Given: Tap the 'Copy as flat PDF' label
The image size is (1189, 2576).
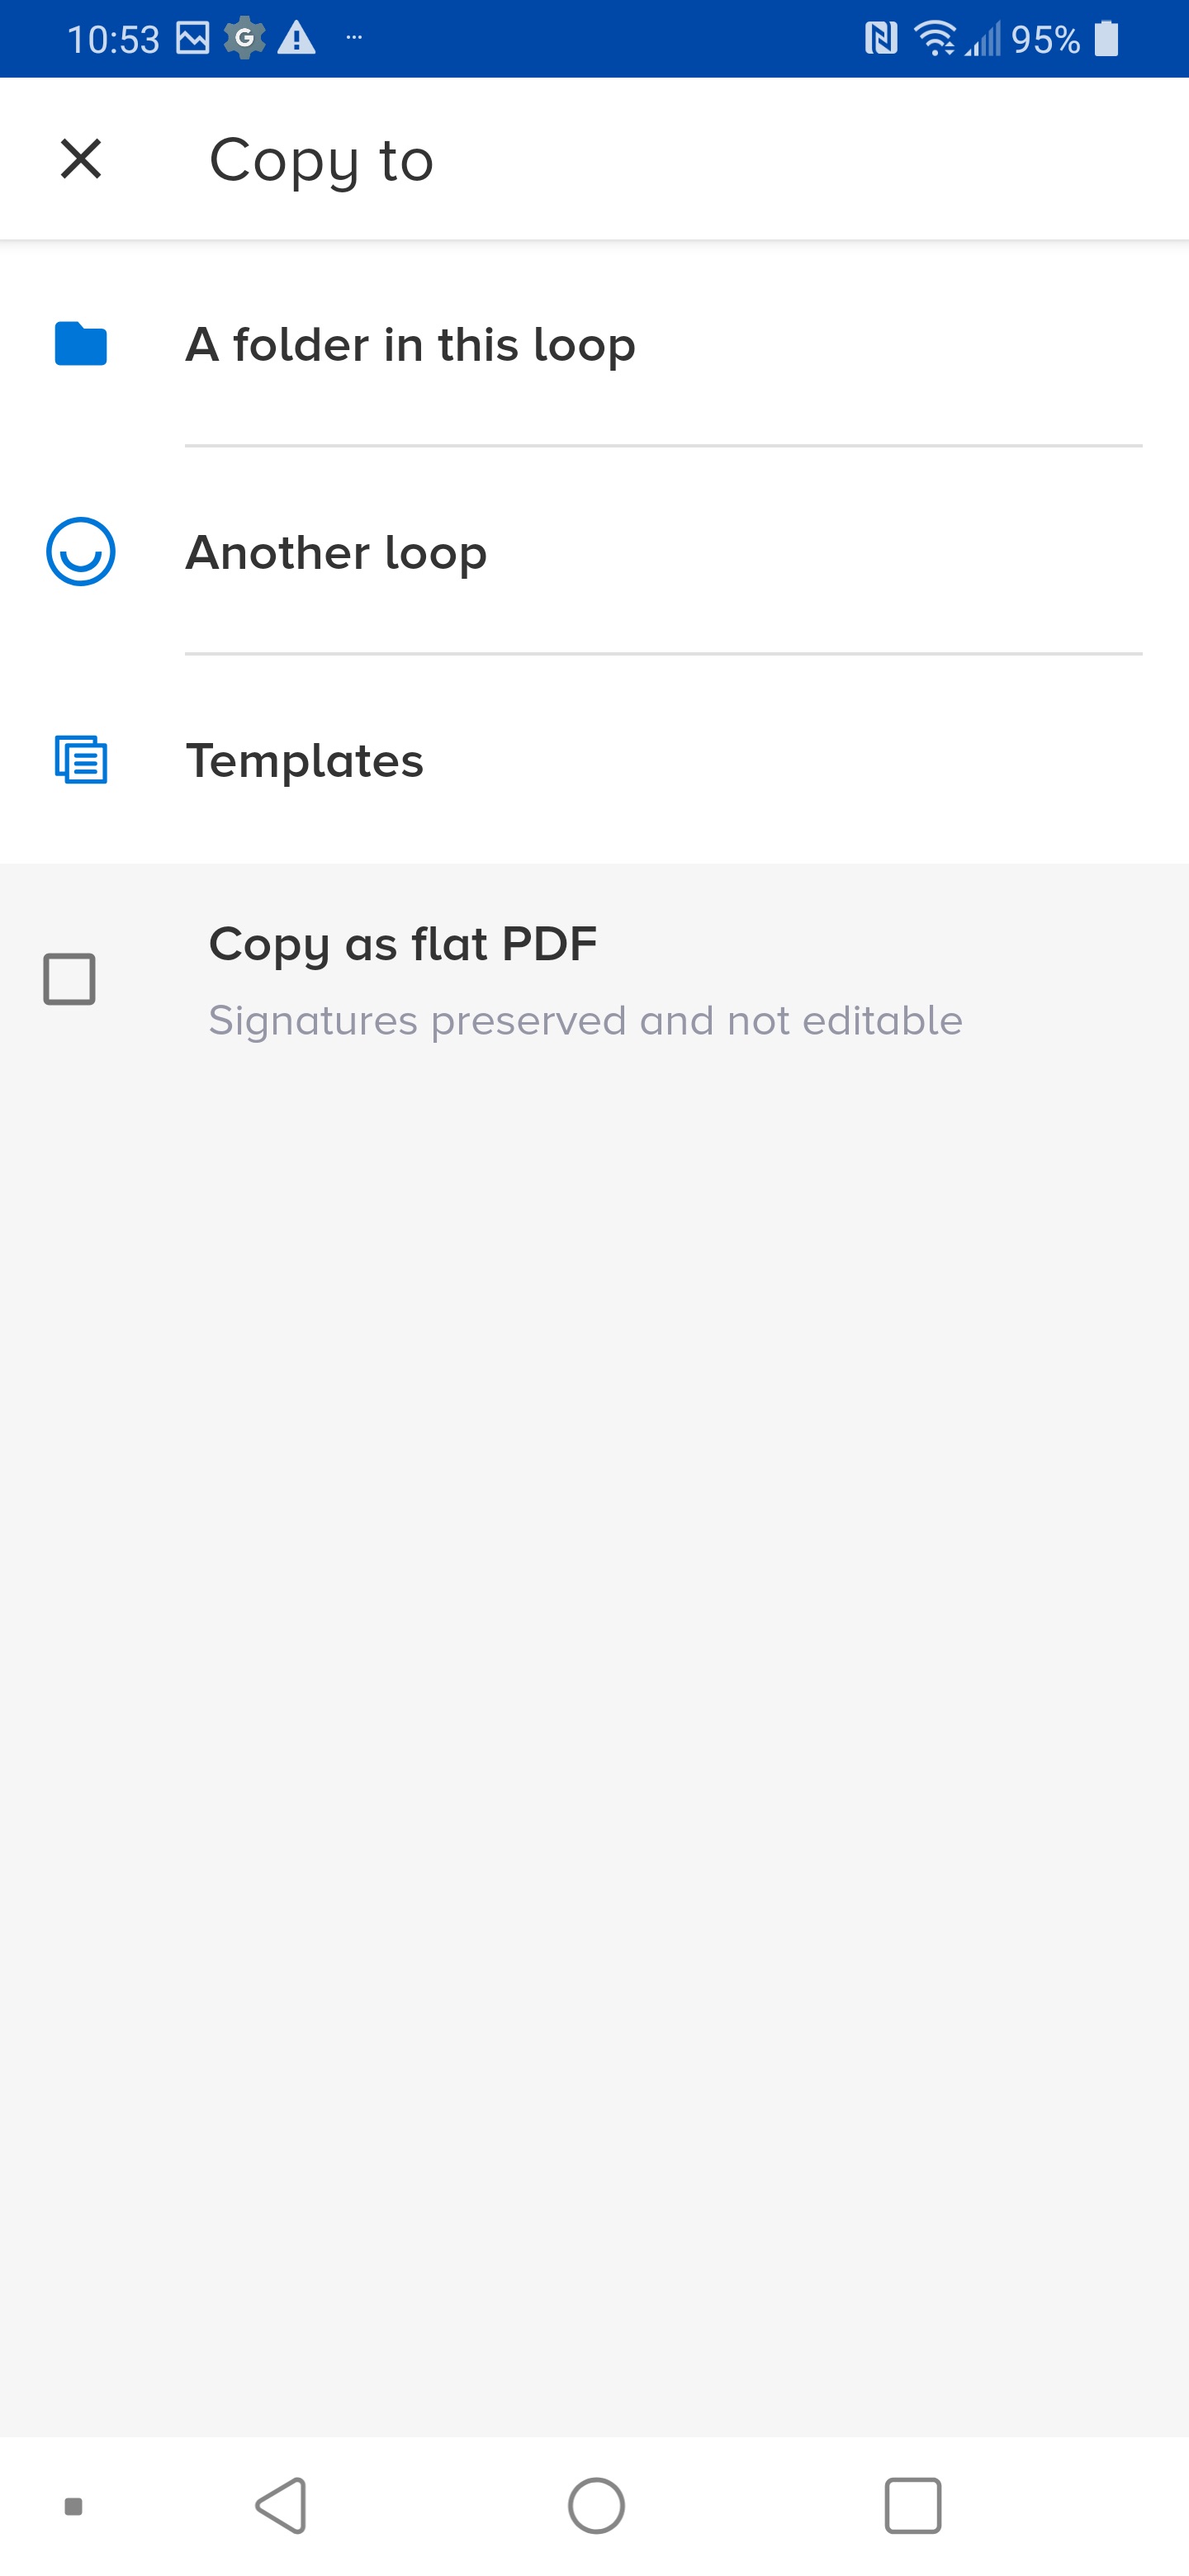Looking at the screenshot, I should coord(403,944).
